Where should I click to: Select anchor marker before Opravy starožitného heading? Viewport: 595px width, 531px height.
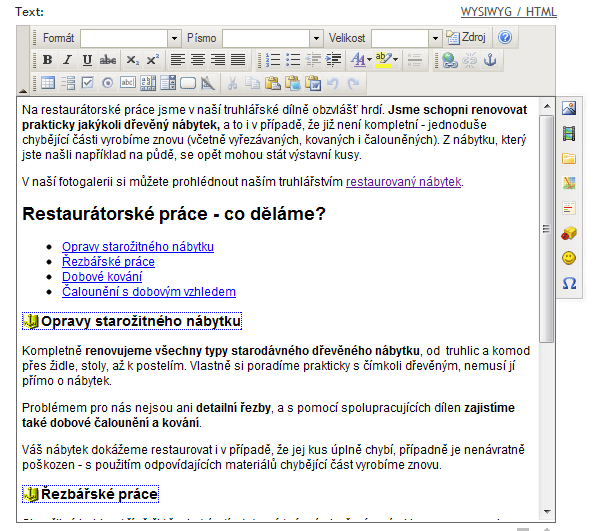point(30,321)
